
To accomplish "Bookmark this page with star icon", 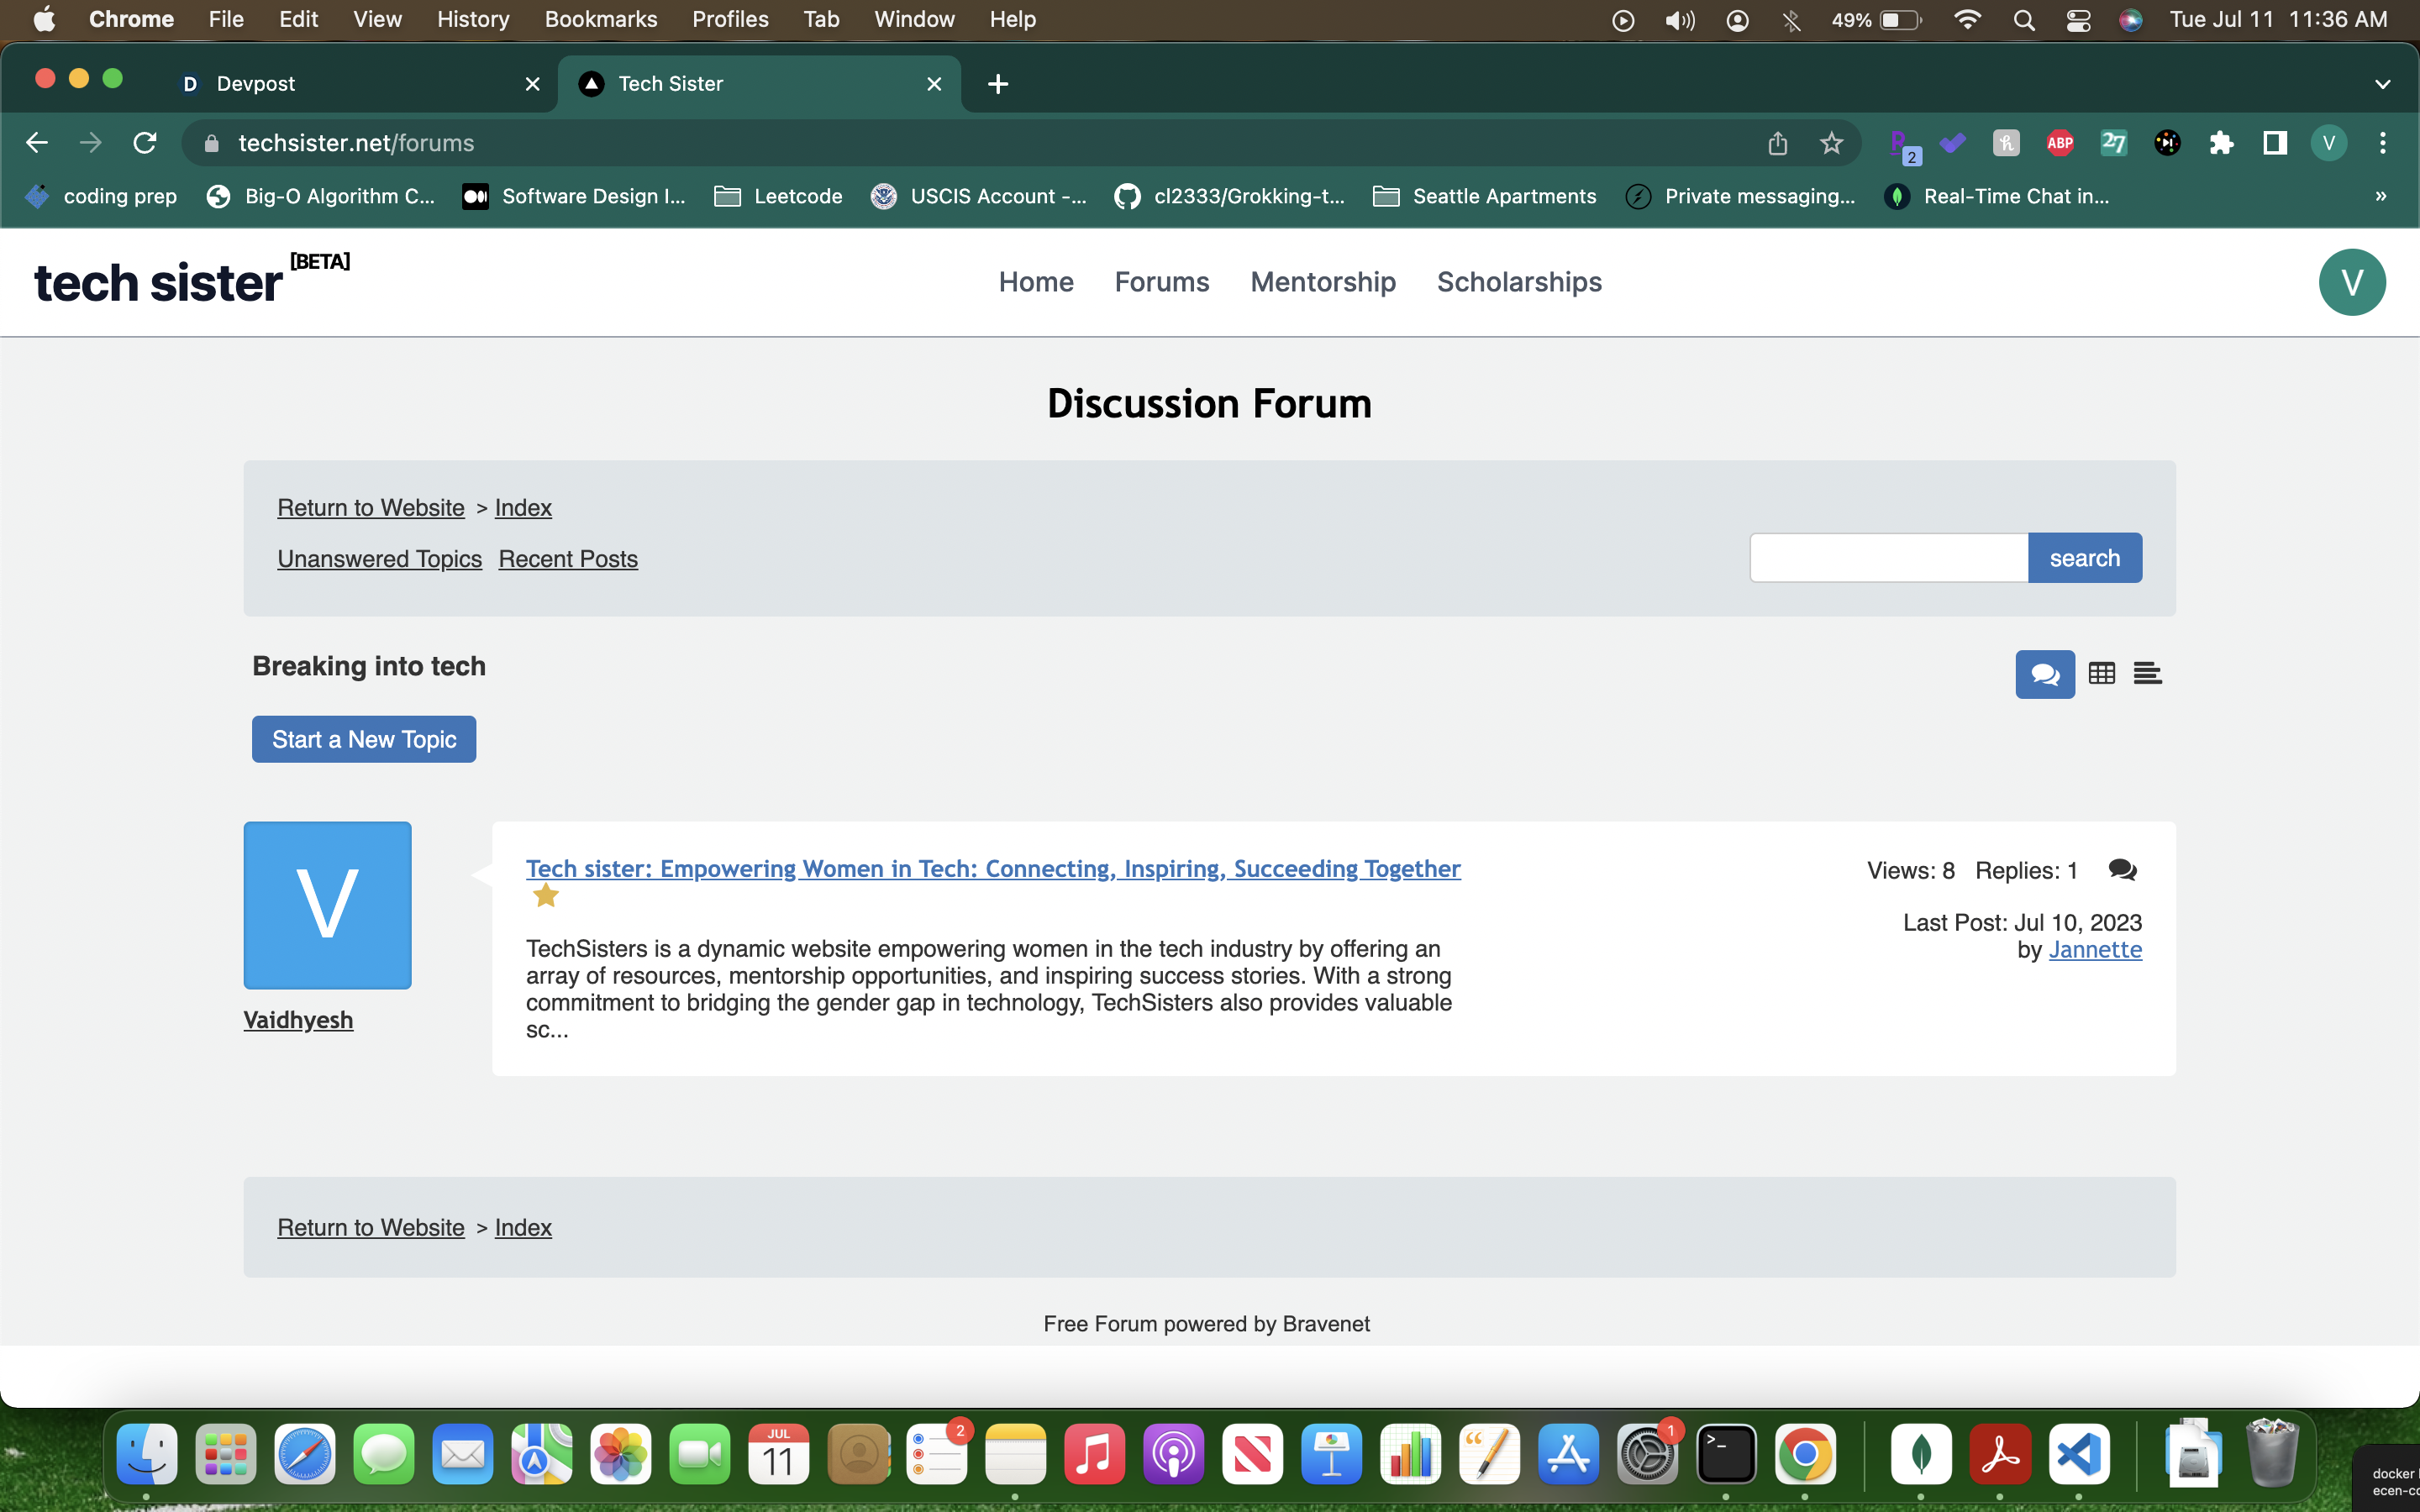I will (1831, 143).
